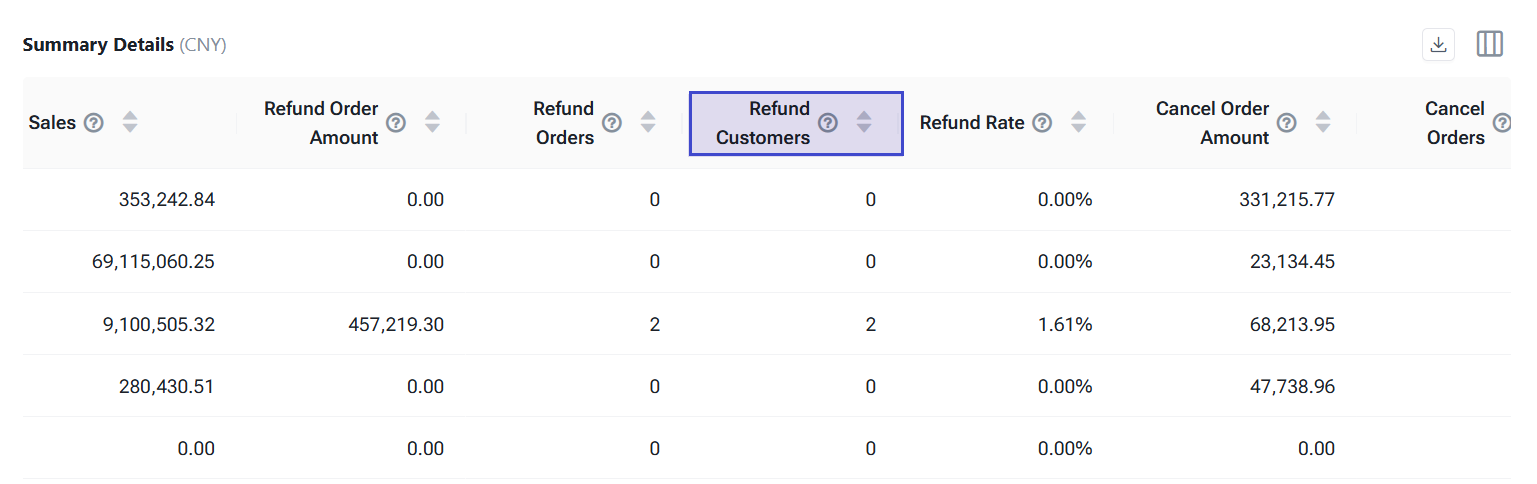The image size is (1537, 484).
Task: Select the Refund Customers column header
Action: pyautogui.click(x=763, y=123)
